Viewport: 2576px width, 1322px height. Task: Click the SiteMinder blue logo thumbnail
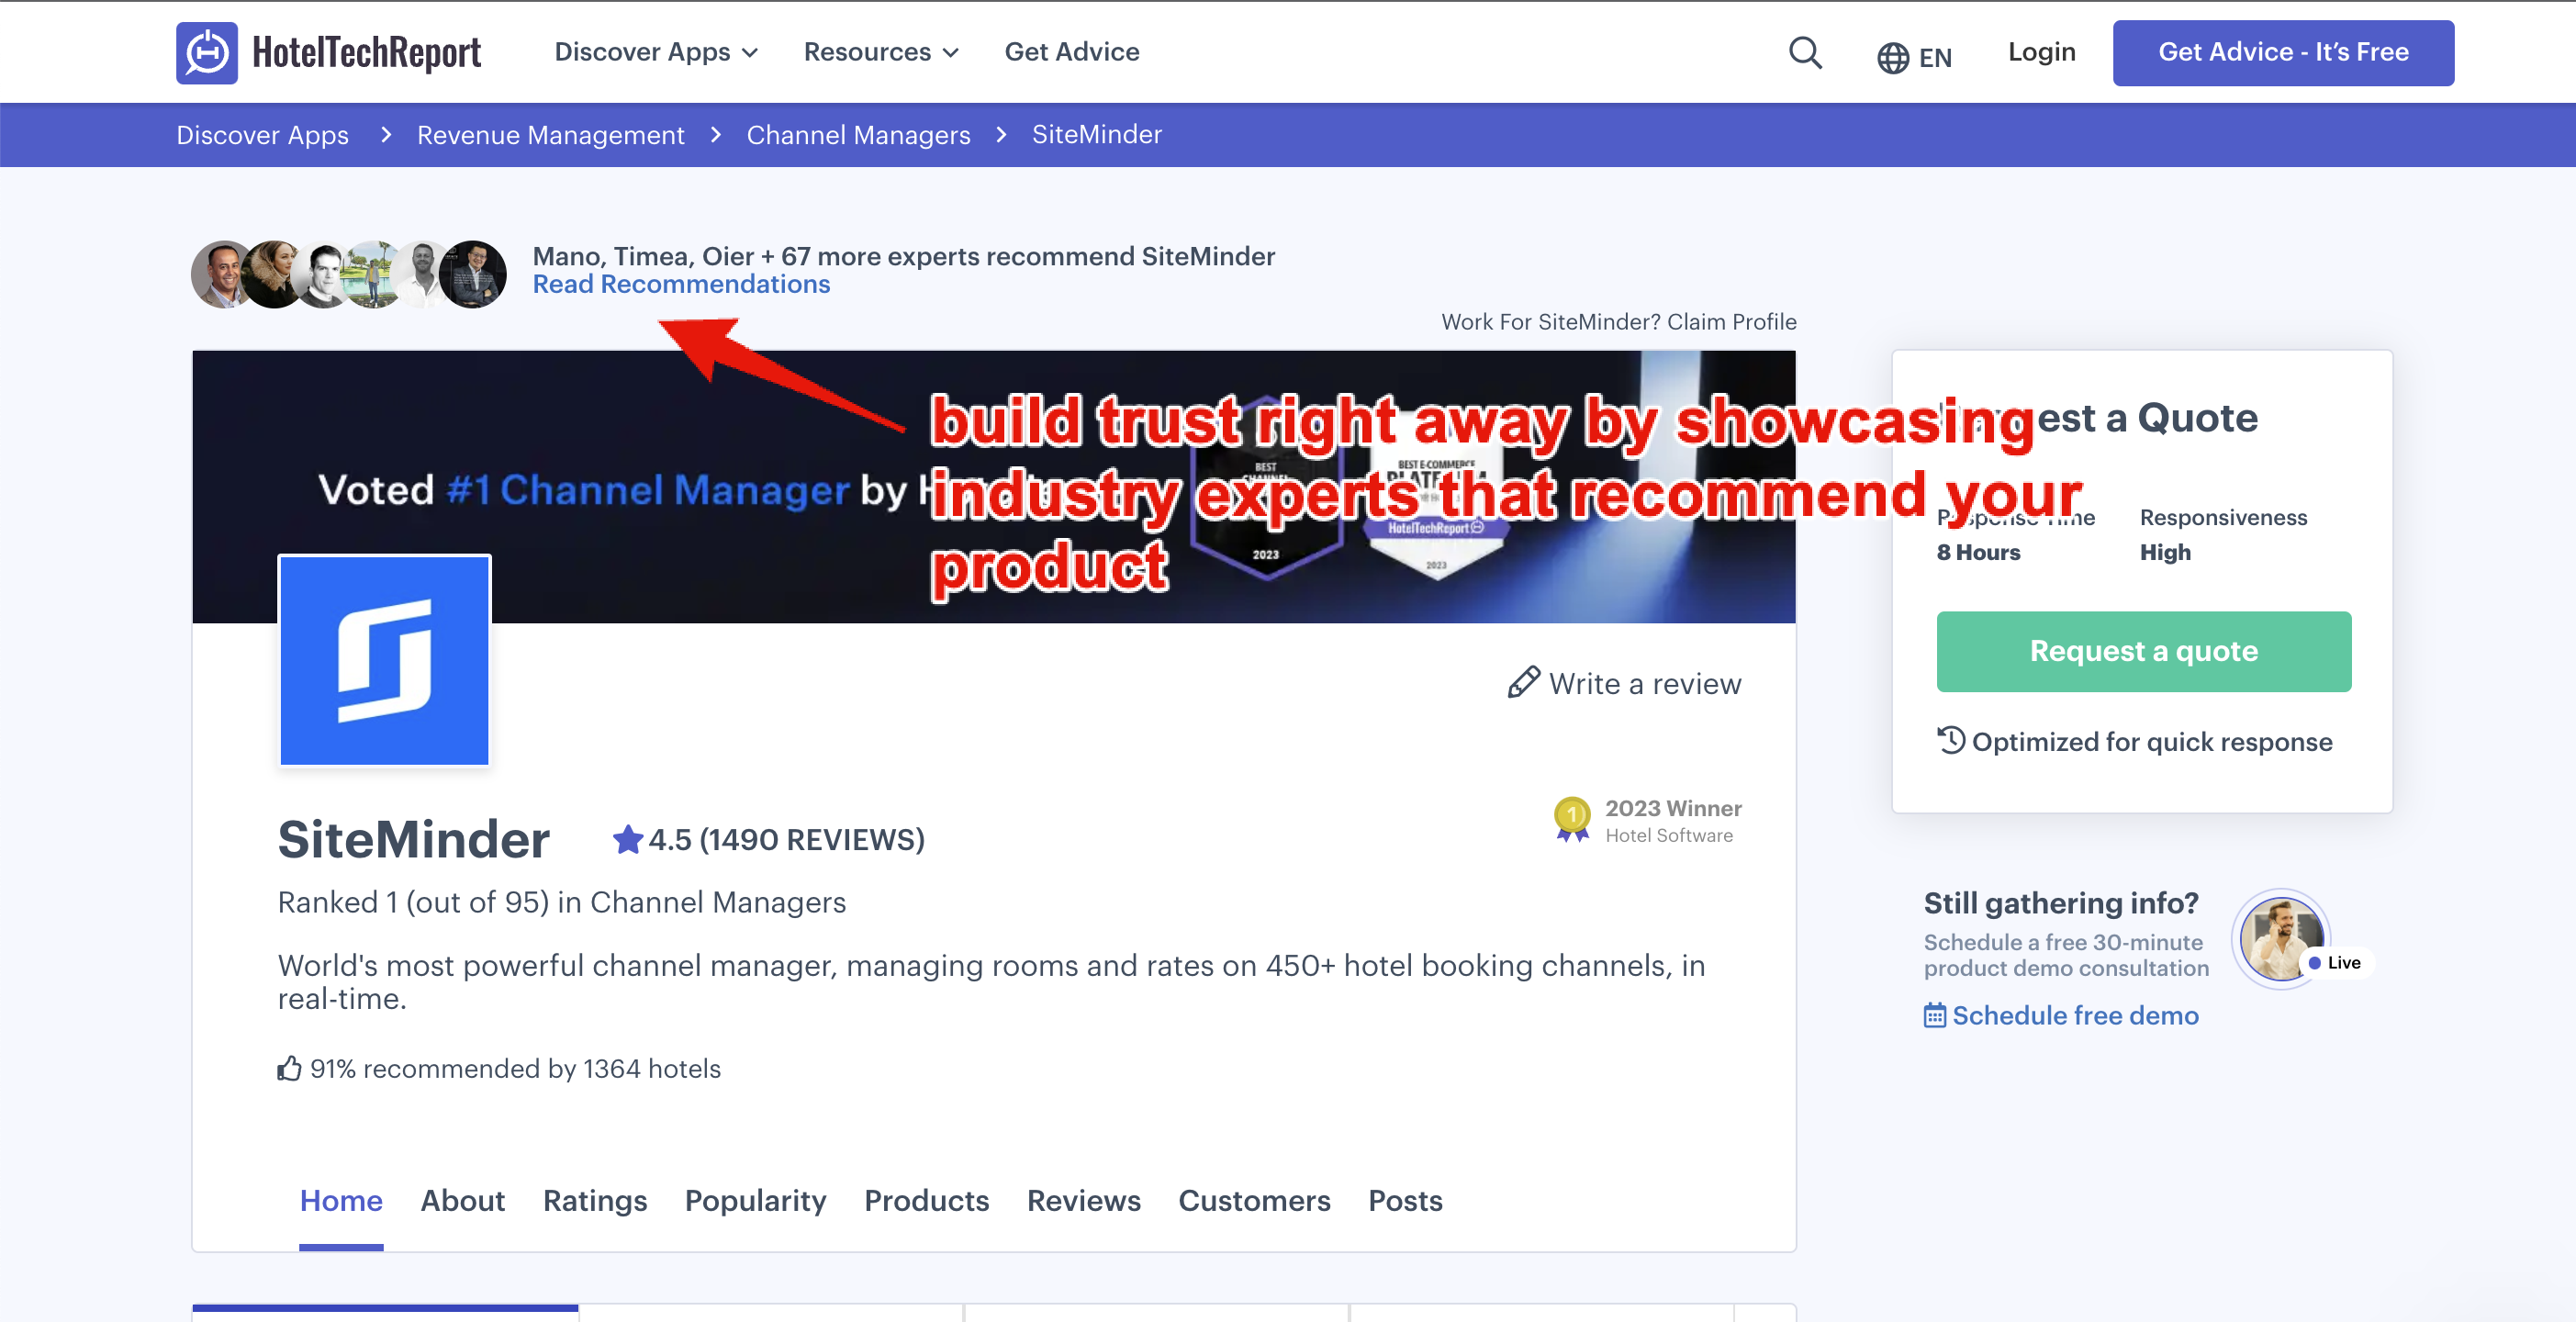click(384, 661)
